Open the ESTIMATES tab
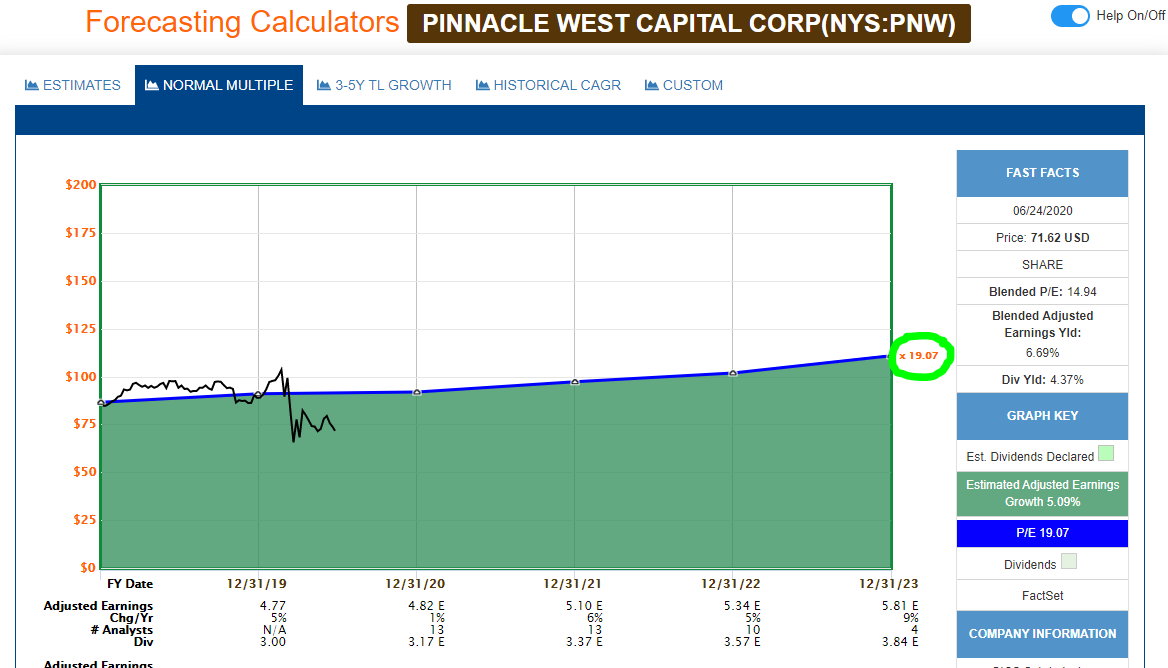The width and height of the screenshot is (1168, 668). point(73,85)
